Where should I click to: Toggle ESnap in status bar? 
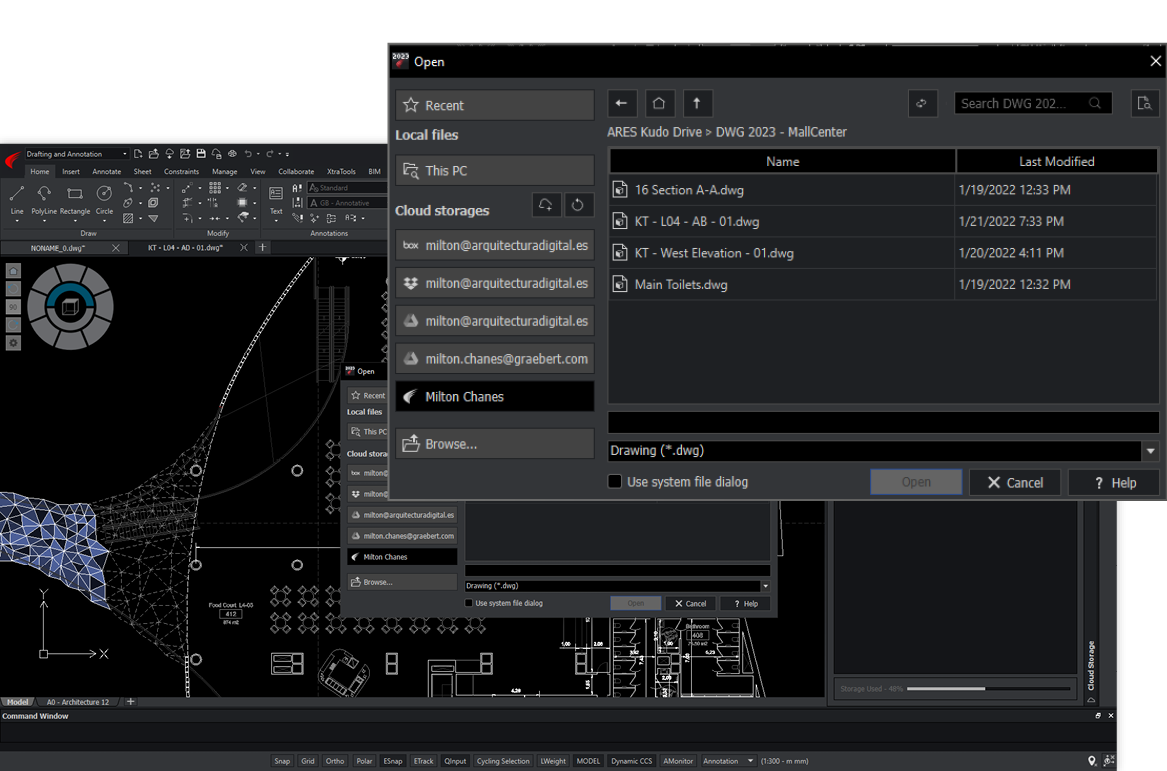click(392, 761)
